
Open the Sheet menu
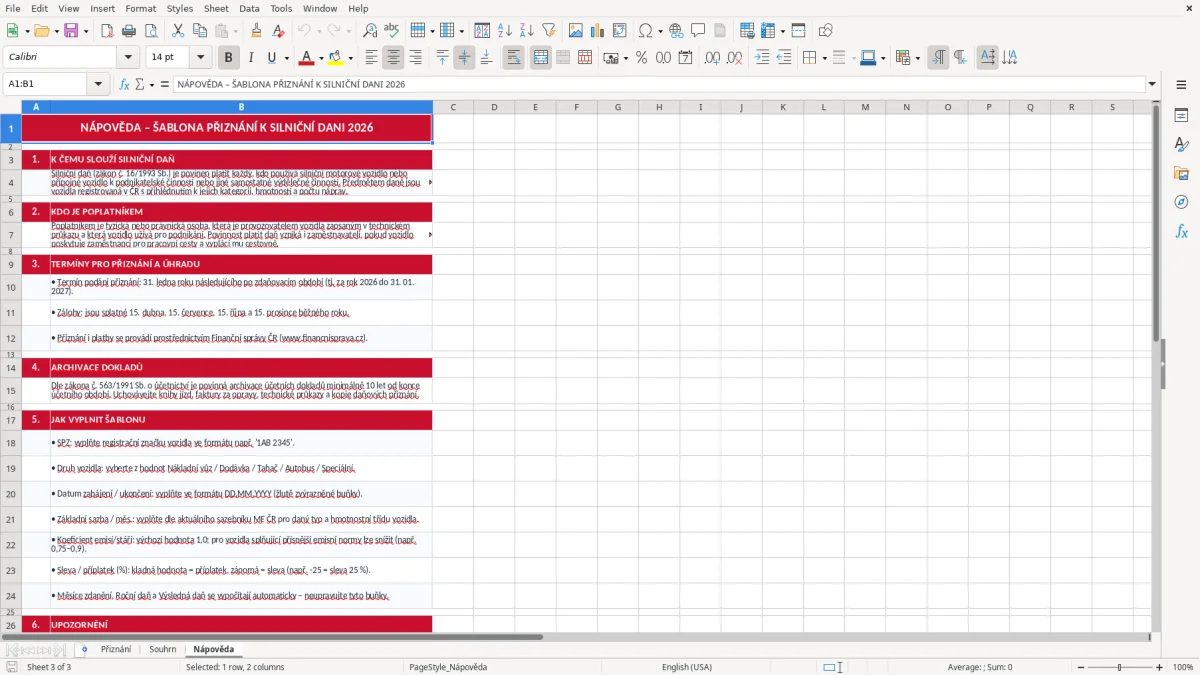point(216,8)
